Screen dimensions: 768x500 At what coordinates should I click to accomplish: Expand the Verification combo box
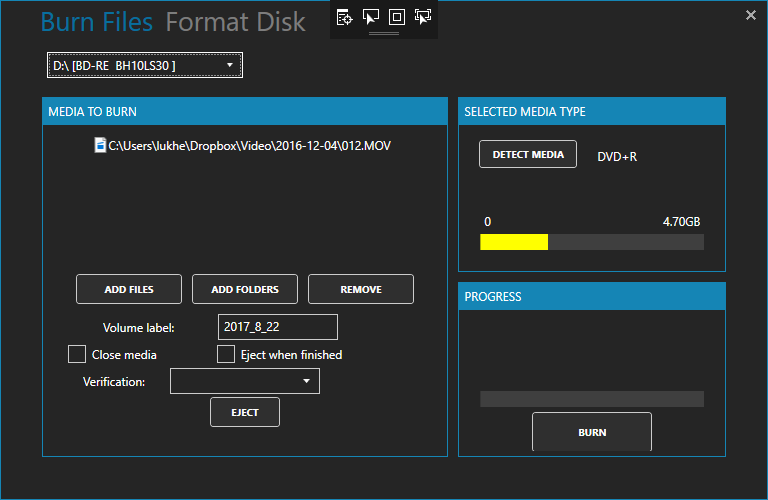(x=245, y=381)
